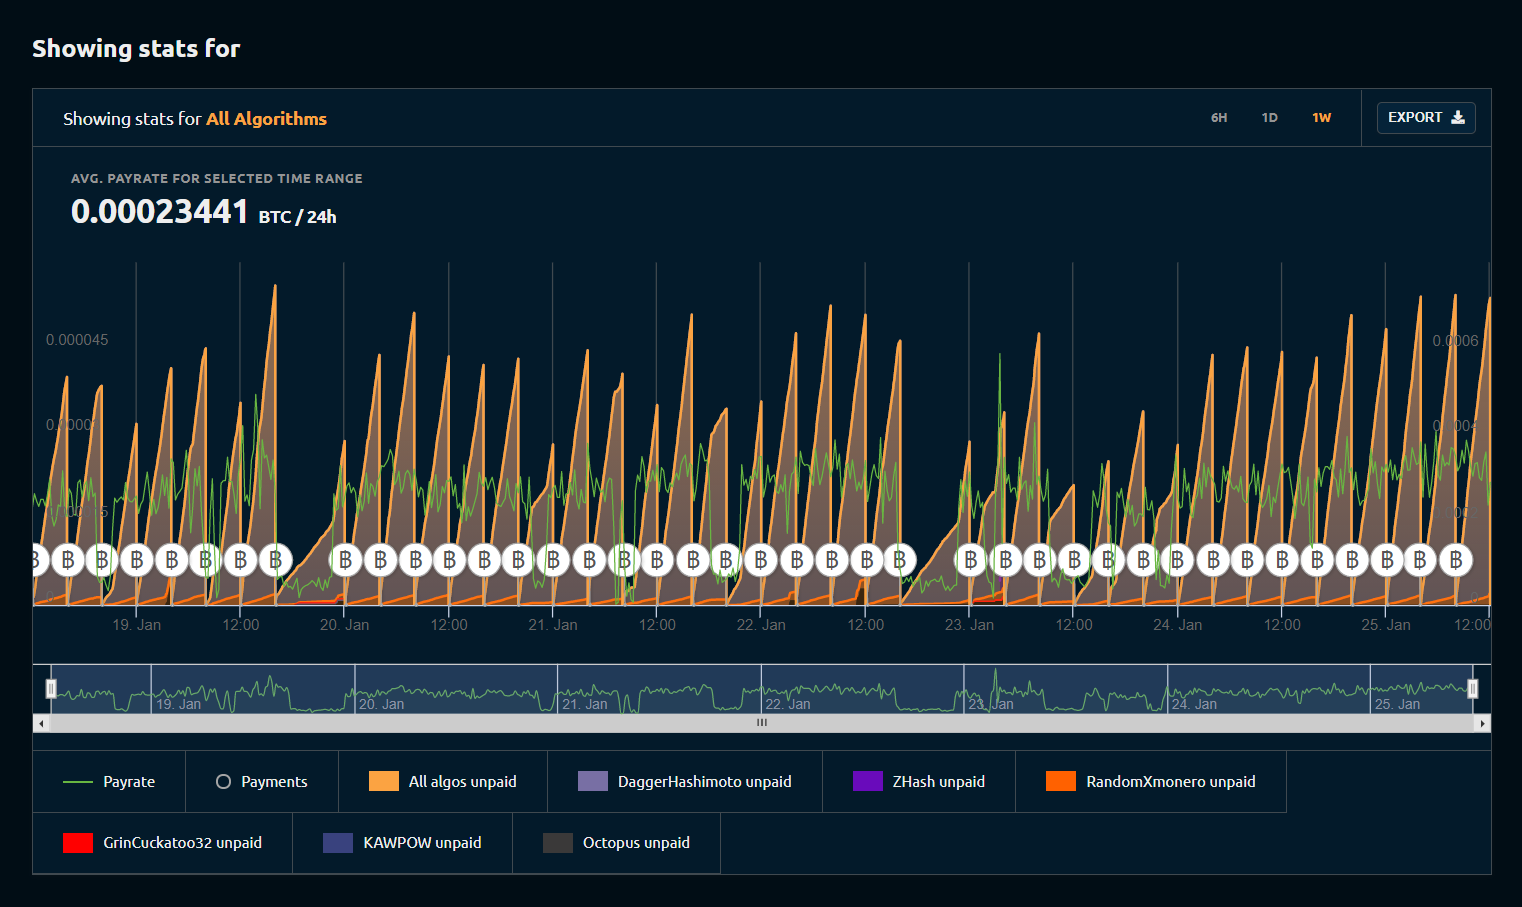This screenshot has width=1522, height=907.
Task: Click the orange All algos unpaid swatch
Action: (384, 782)
